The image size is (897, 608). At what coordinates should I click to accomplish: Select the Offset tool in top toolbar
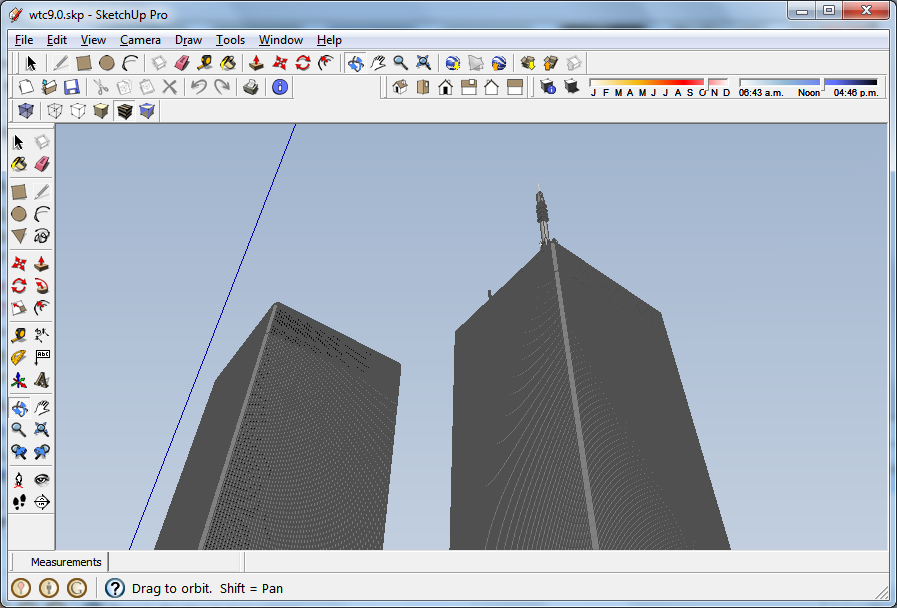(x=326, y=63)
